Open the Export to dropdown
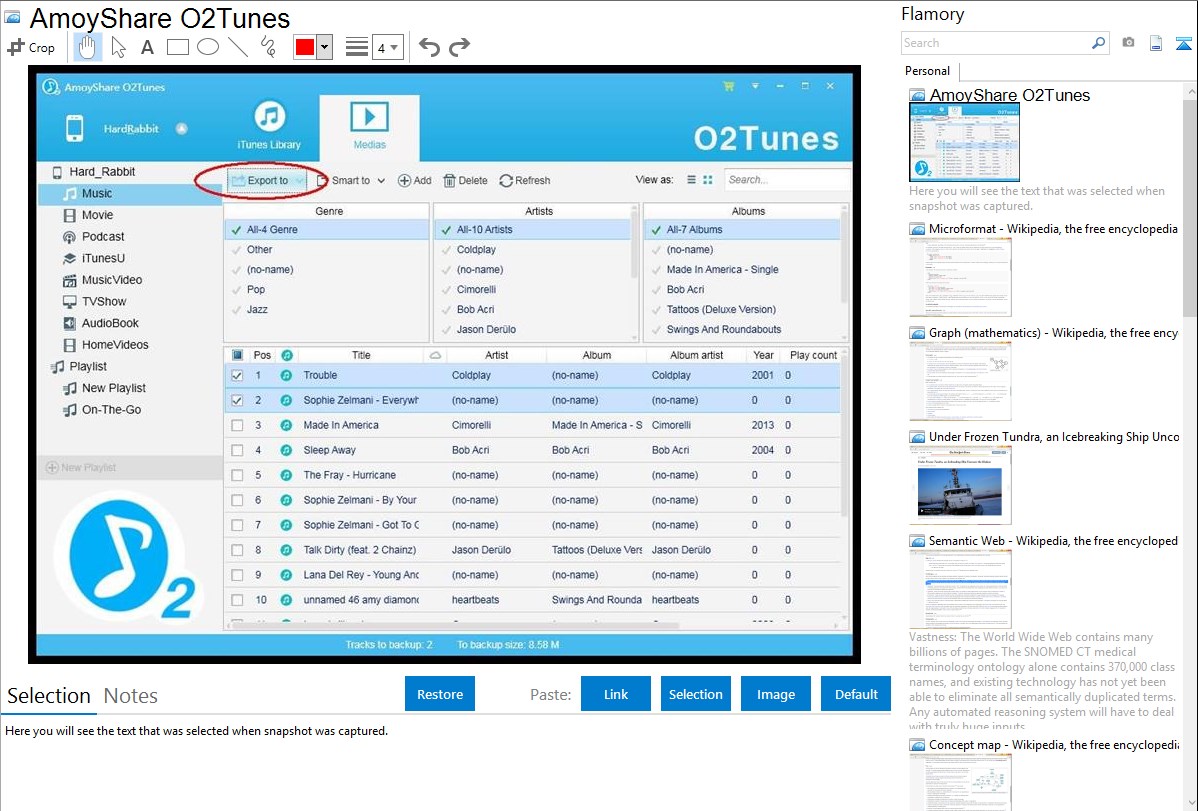This screenshot has width=1198, height=811. coord(267,180)
